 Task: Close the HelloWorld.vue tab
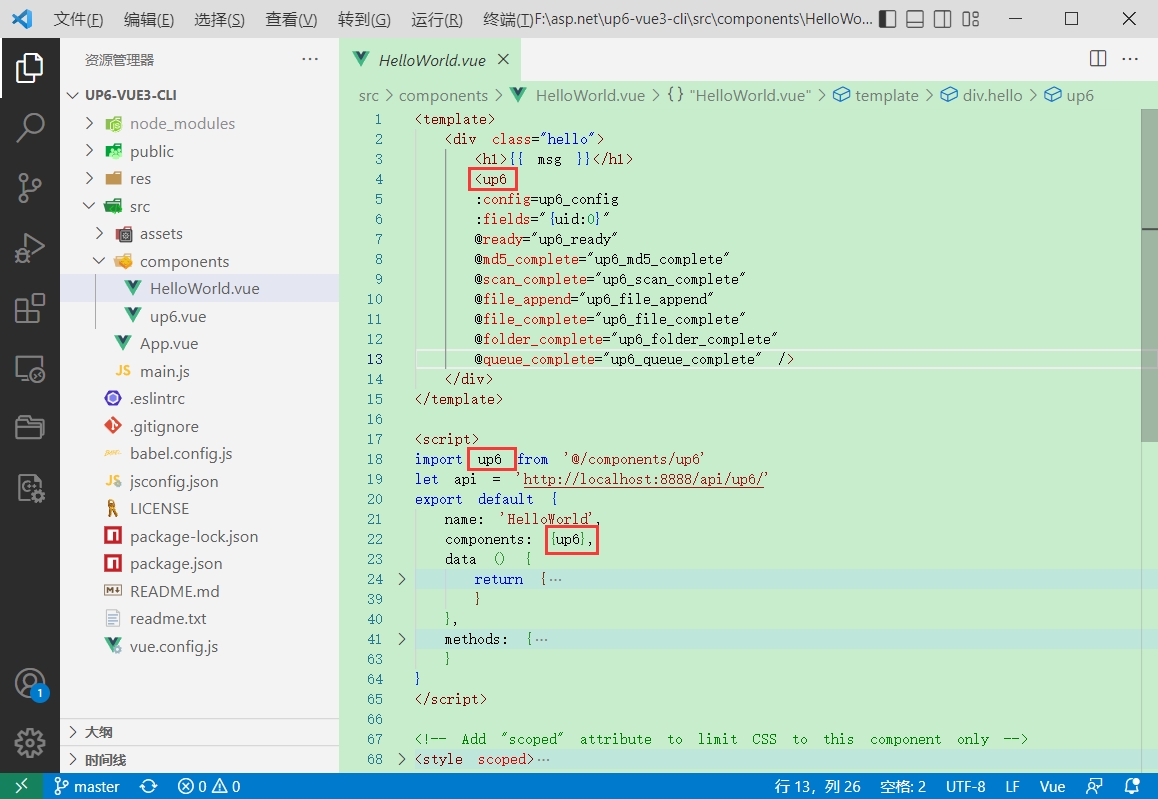click(x=504, y=59)
